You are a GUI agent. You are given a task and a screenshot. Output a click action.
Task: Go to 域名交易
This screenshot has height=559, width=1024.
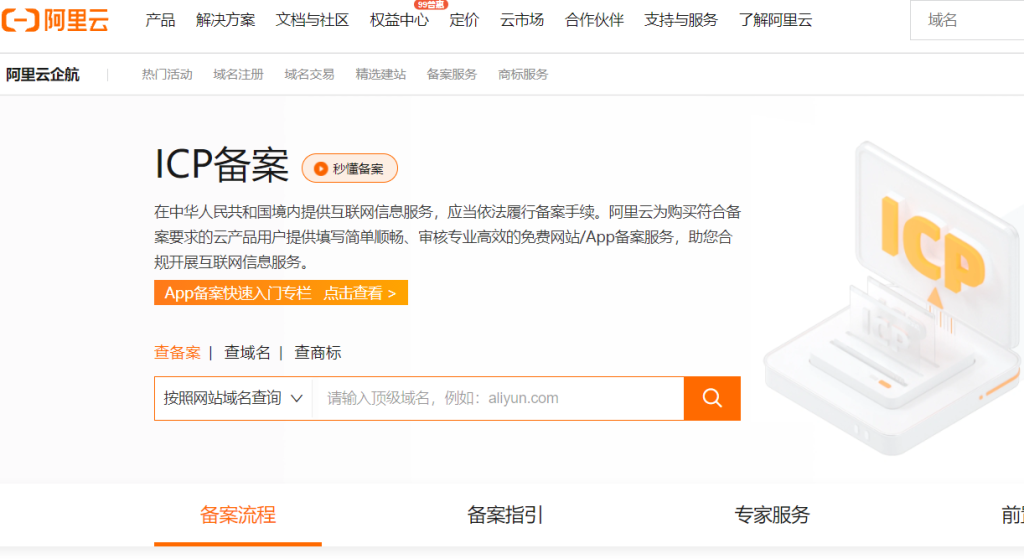pyautogui.click(x=310, y=74)
